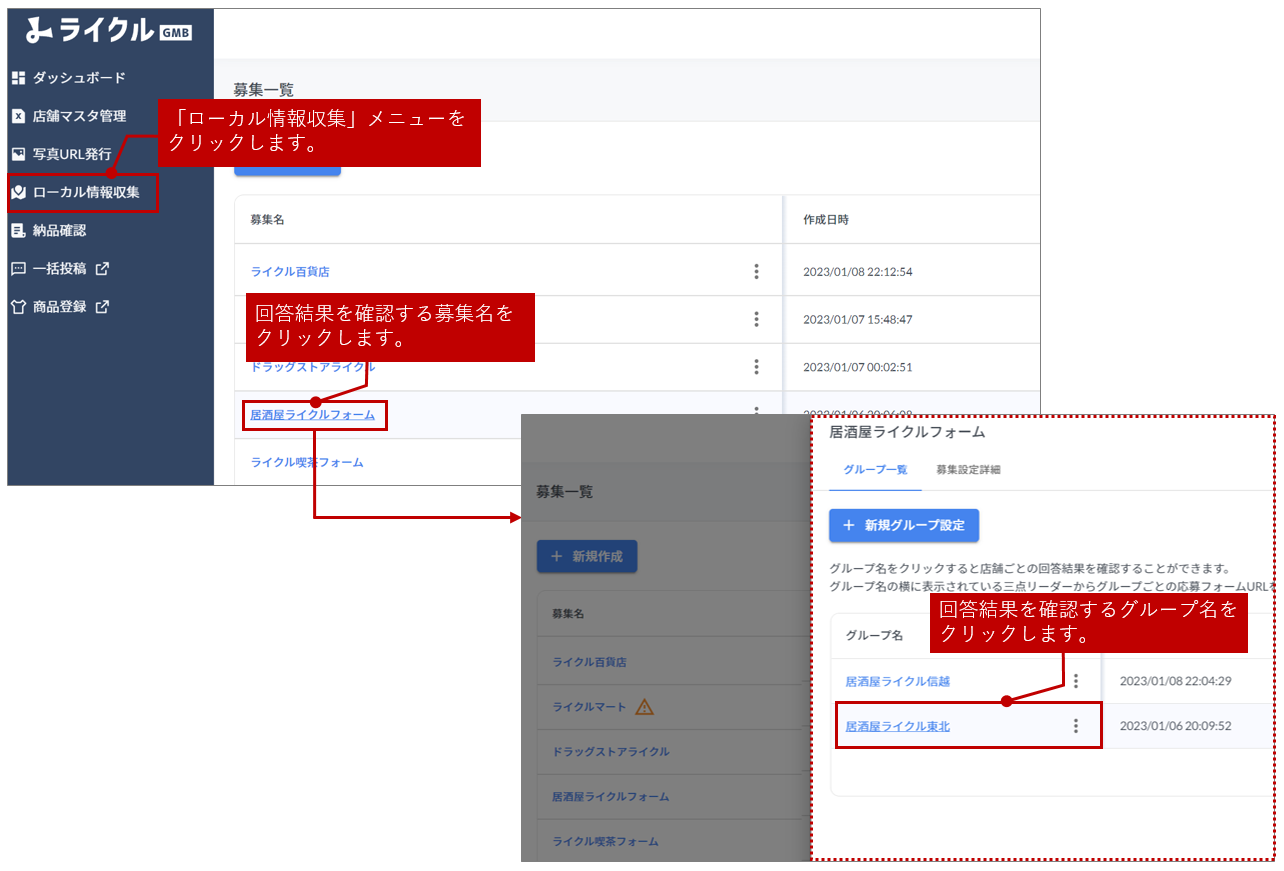Image resolution: width=1284 pixels, height=871 pixels.
Task: Open the three-dot menu for 居酒屋ライクル東北
Action: click(x=1076, y=726)
